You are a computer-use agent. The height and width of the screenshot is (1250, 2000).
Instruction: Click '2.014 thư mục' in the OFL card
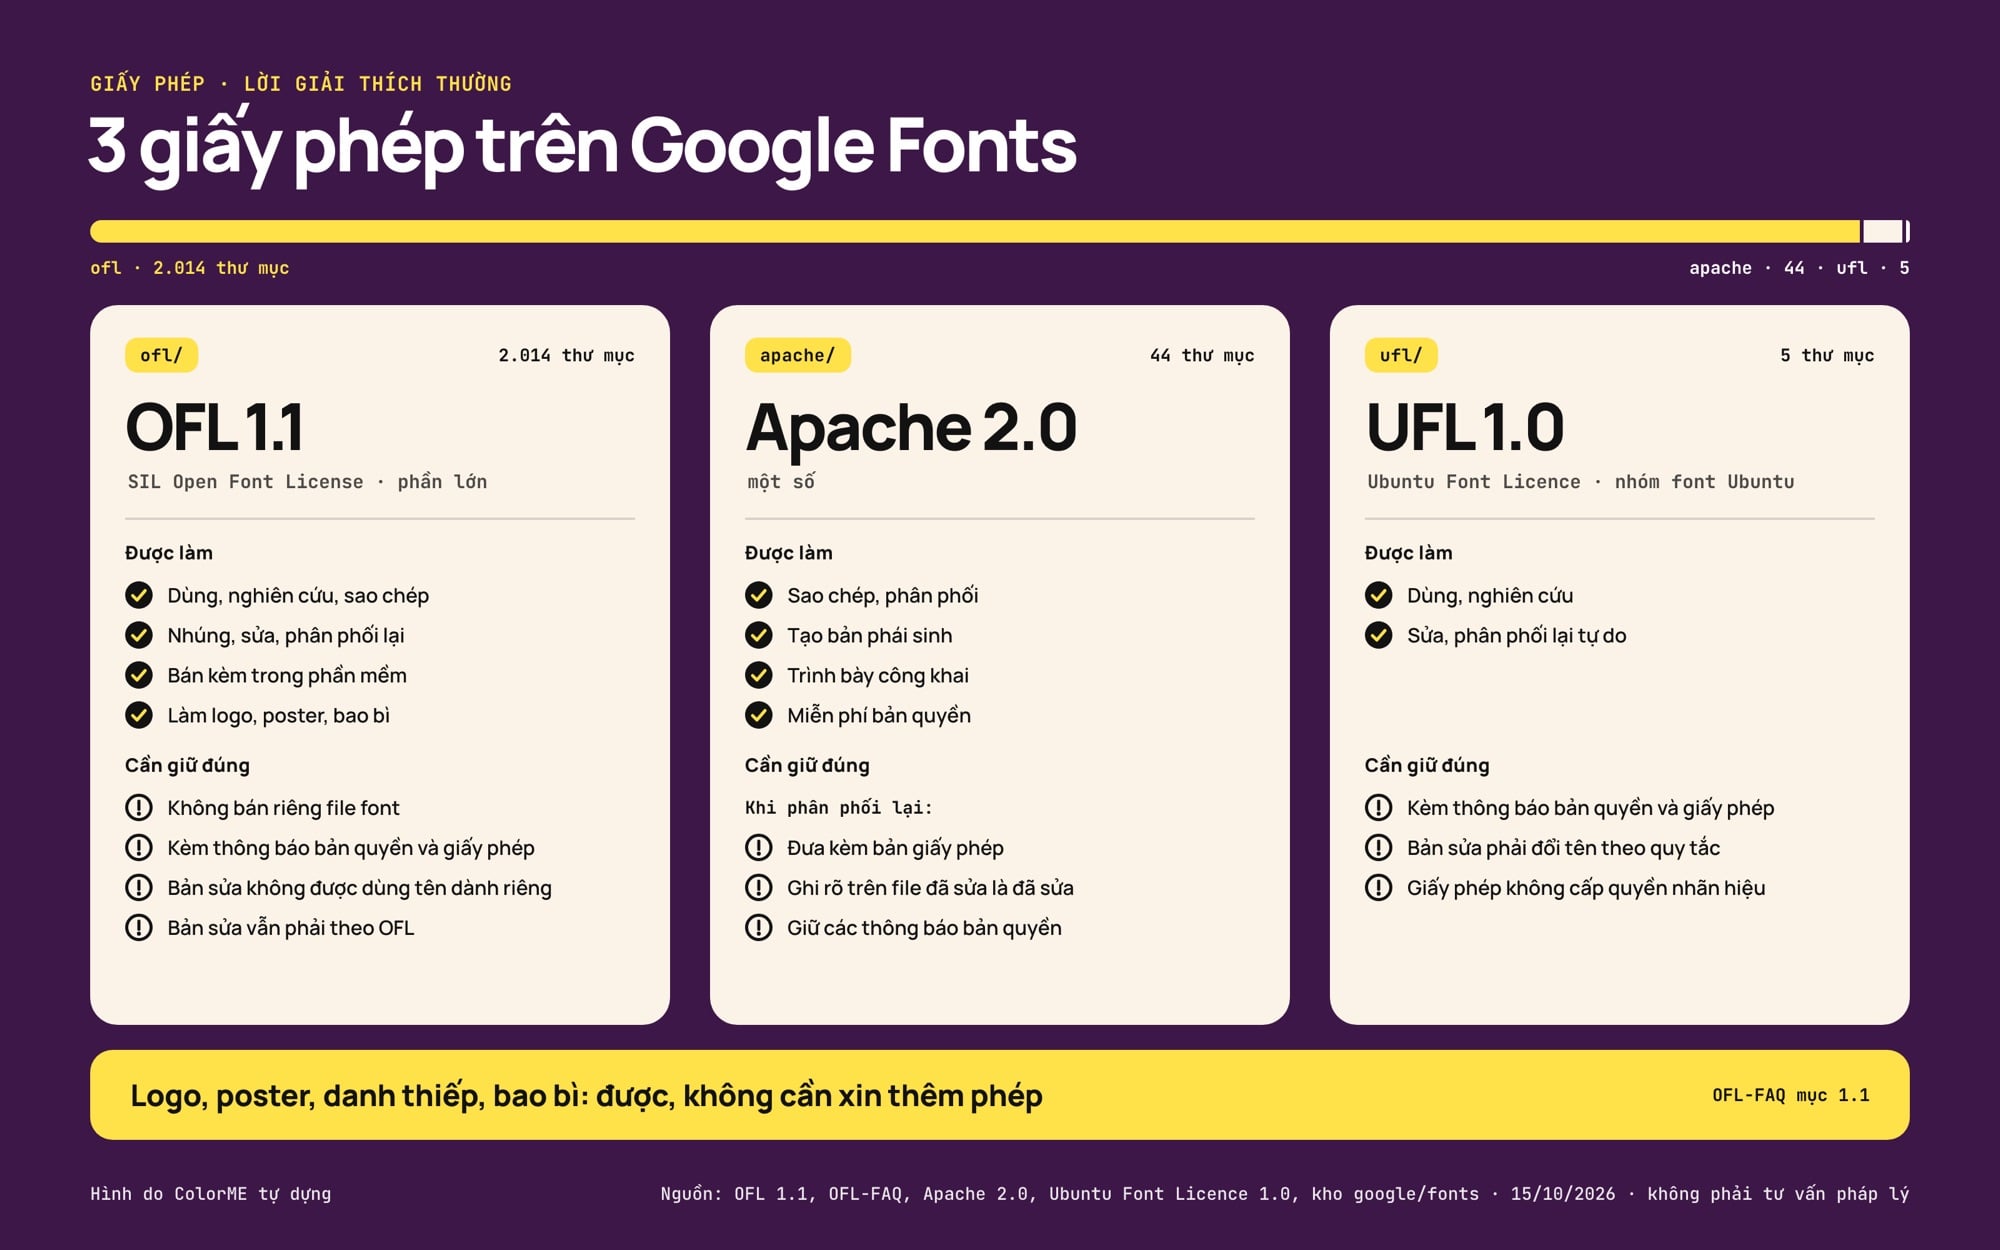coord(566,356)
